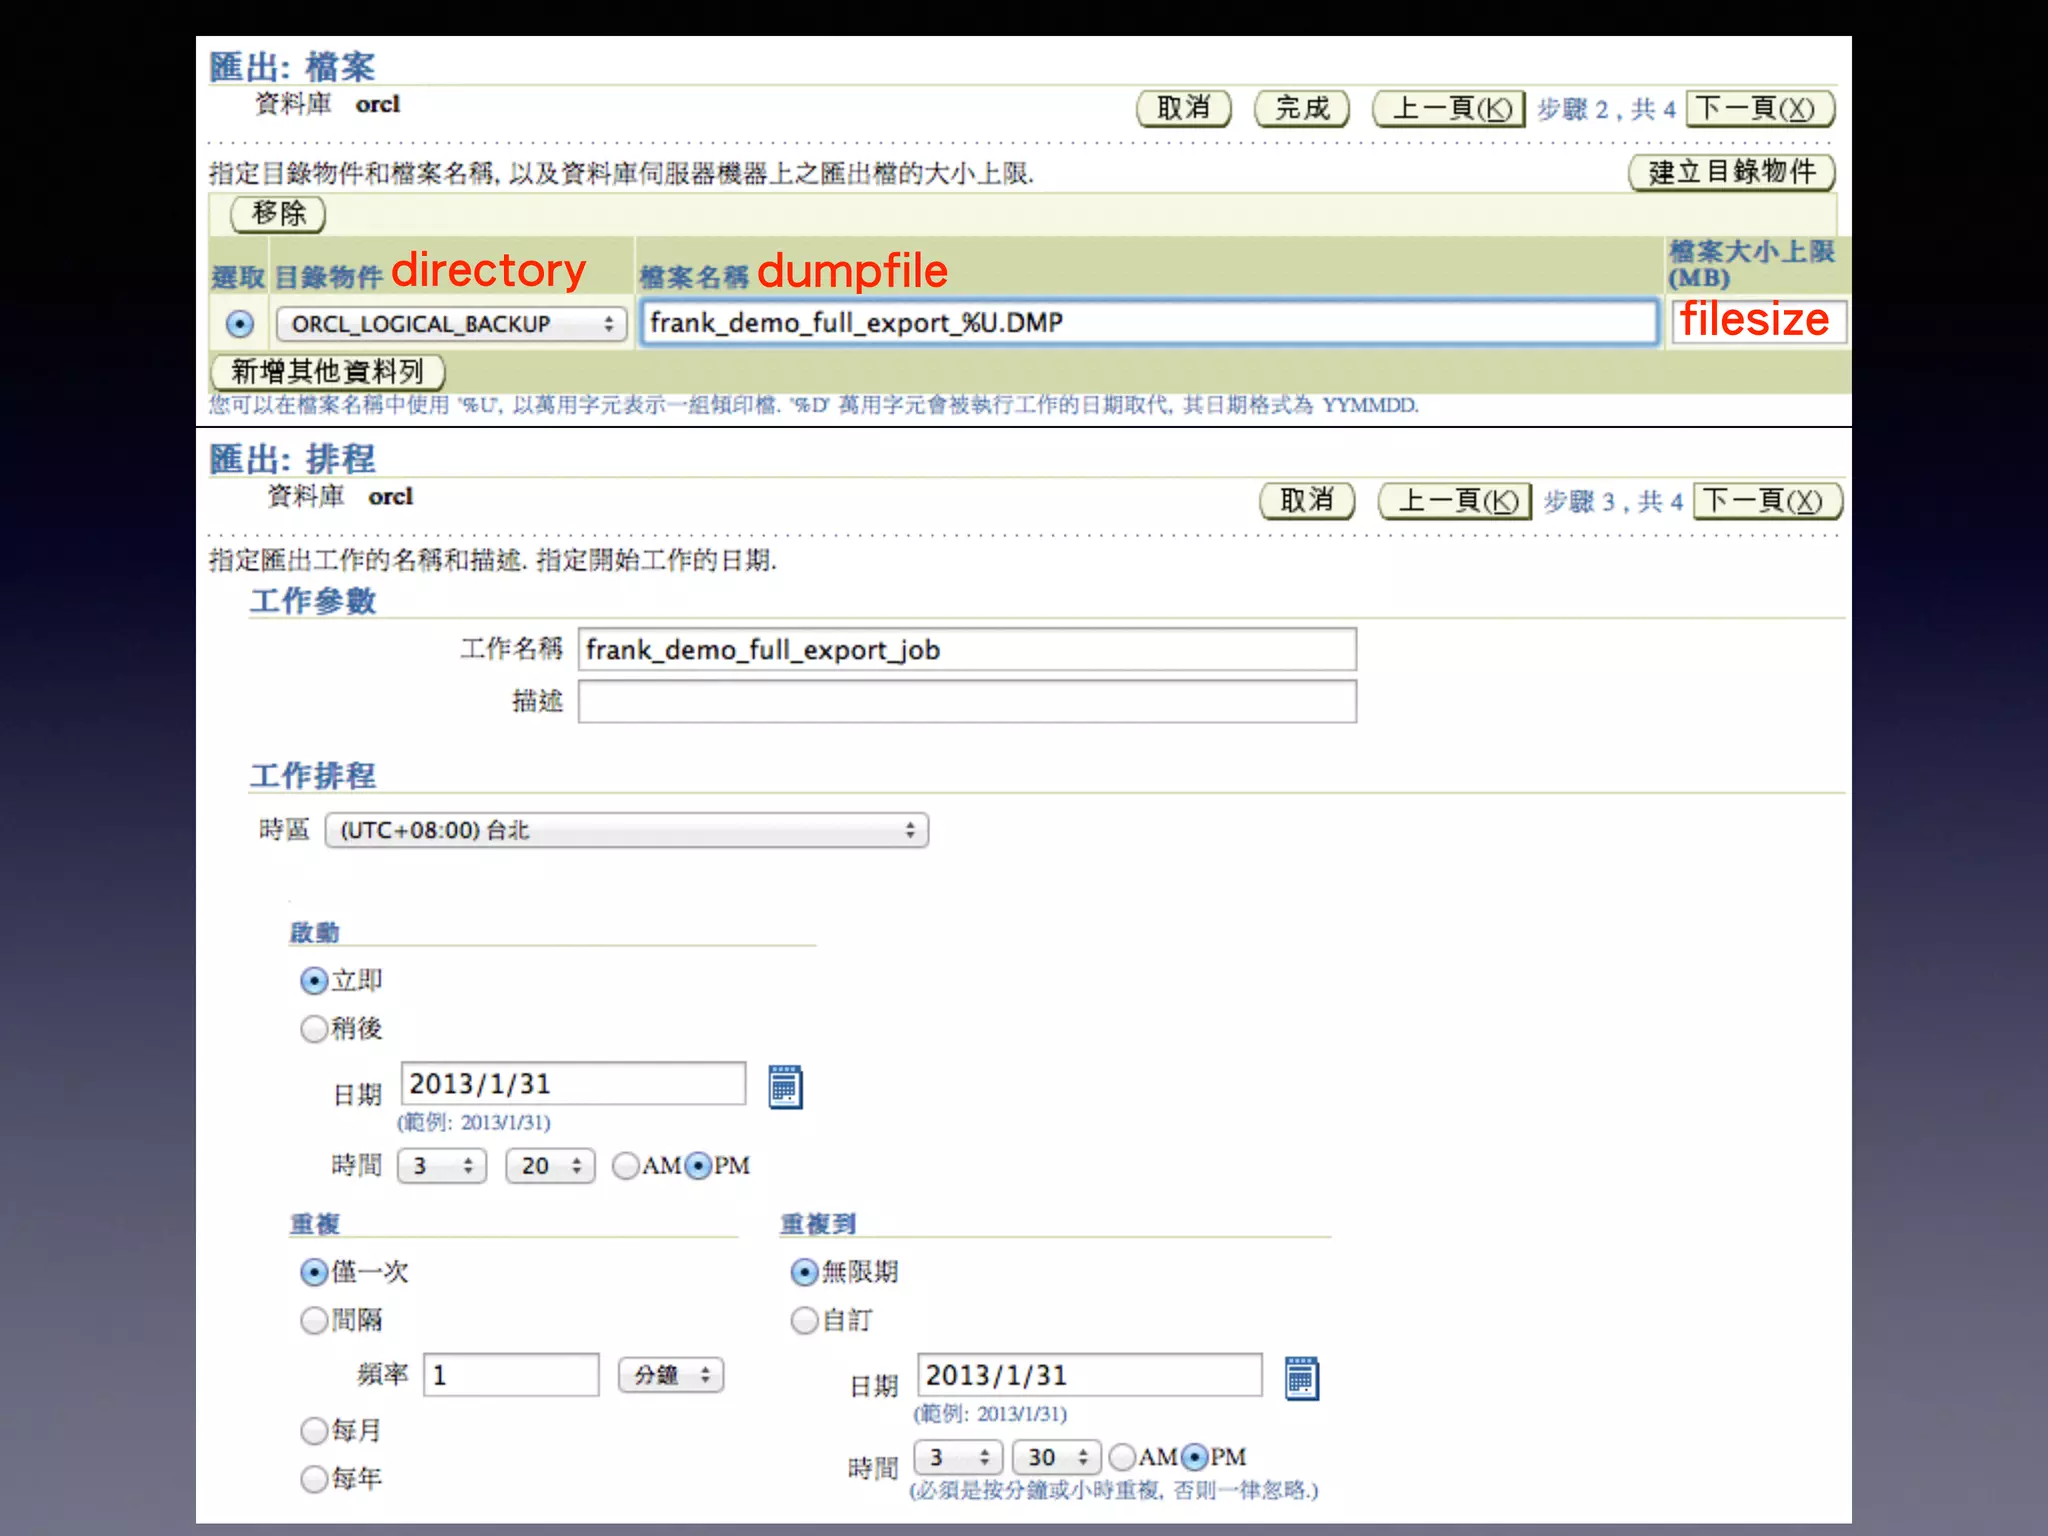Click 選取 column header
Screen dimensions: 2048x1536
[x=238, y=277]
